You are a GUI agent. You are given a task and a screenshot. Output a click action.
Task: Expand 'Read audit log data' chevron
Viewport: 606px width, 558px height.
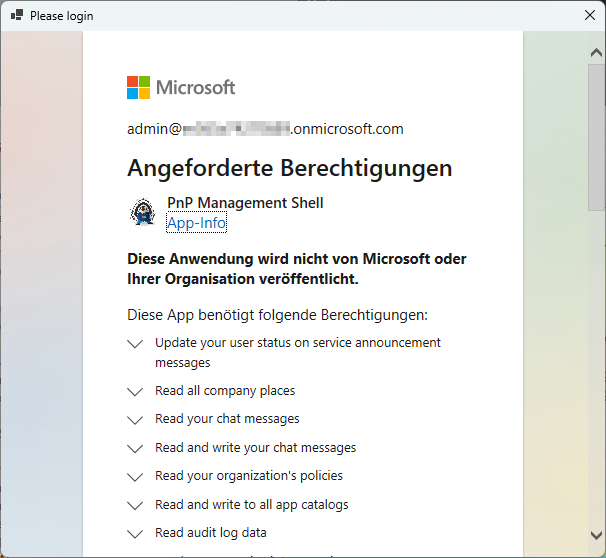[136, 533]
